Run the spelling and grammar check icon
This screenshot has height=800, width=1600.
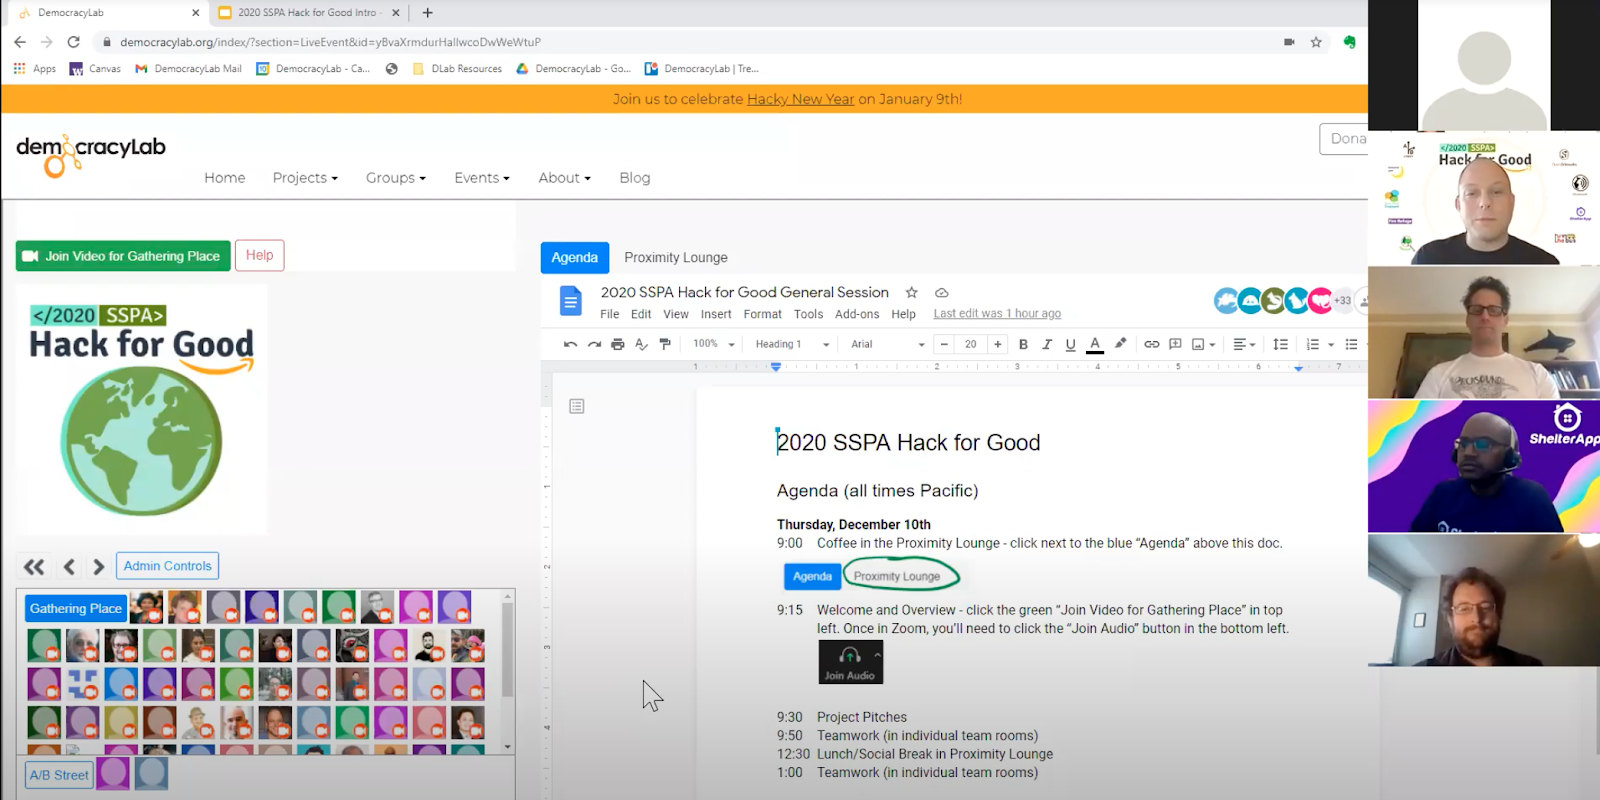[642, 344]
